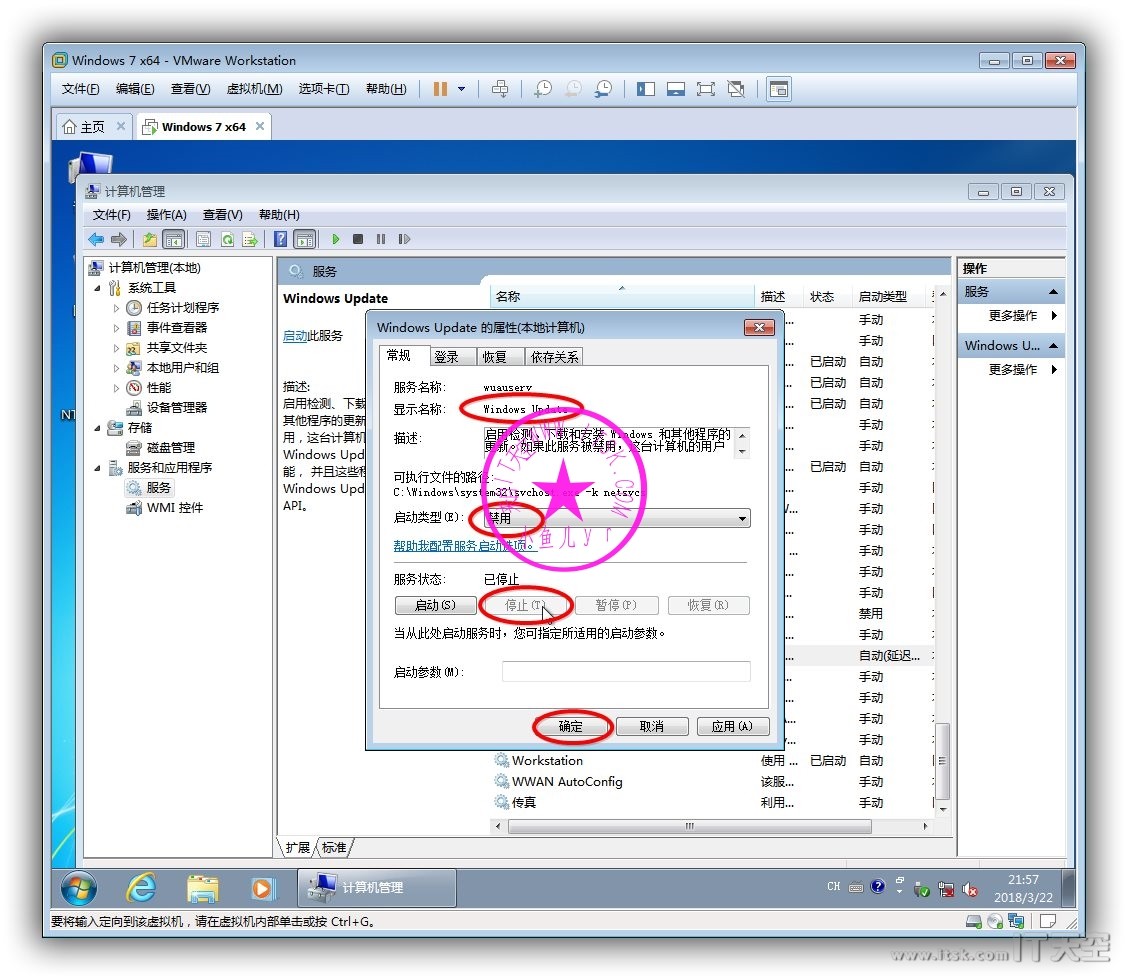Switch to the 登录 tab
1128x980 pixels.
446,357
